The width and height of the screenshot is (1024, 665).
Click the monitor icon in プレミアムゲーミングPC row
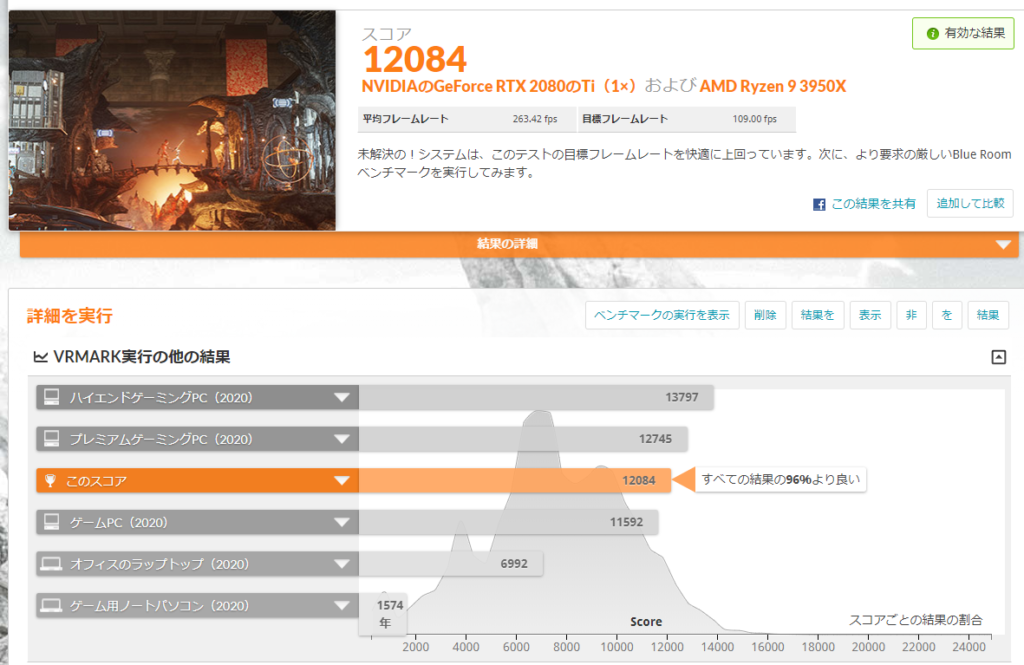[x=52, y=438]
